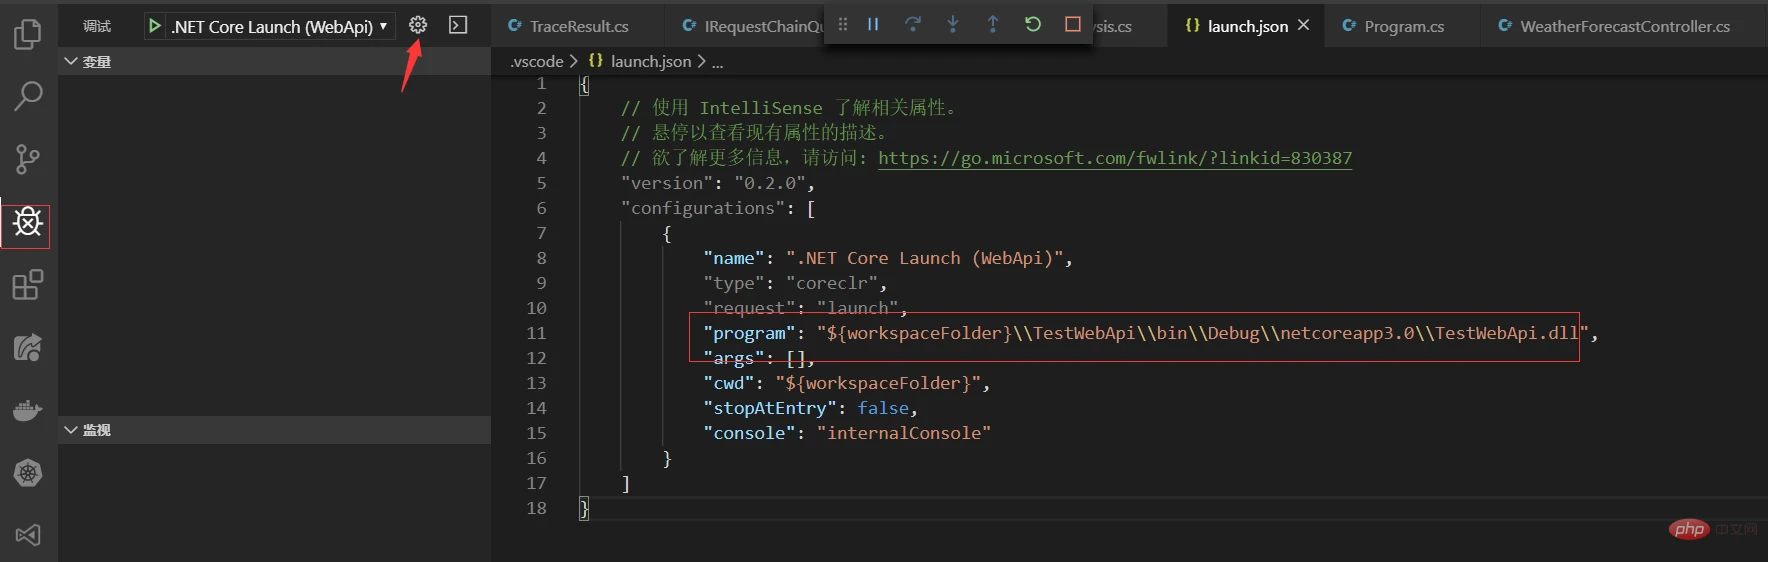The width and height of the screenshot is (1768, 562).
Task: Restart the debug session
Action: coord(1033,24)
